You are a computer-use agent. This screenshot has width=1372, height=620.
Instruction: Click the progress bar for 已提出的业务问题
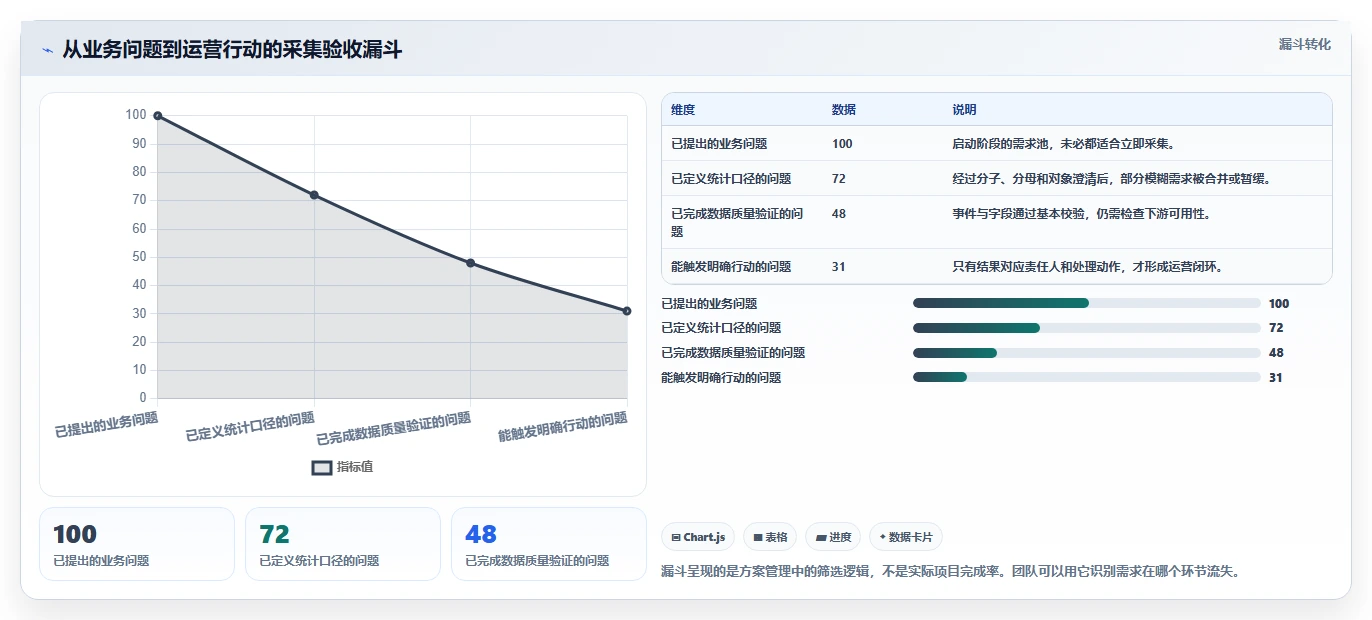pos(1086,303)
